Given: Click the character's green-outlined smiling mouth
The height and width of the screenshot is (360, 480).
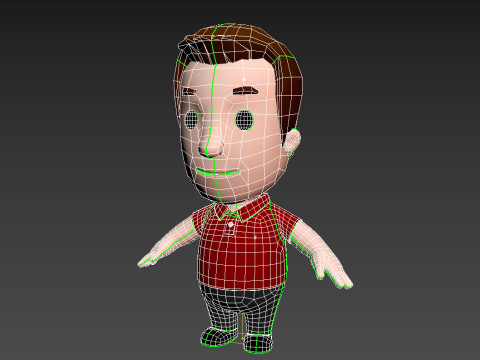Looking at the screenshot, I should pyautogui.click(x=217, y=172).
